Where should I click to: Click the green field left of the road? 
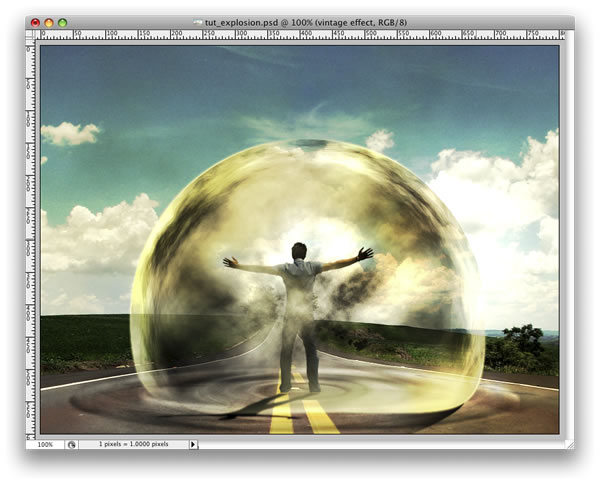click(86, 341)
